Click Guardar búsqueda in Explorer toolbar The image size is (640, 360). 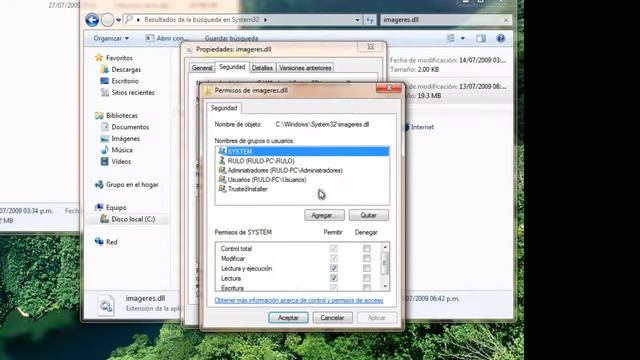pyautogui.click(x=231, y=38)
